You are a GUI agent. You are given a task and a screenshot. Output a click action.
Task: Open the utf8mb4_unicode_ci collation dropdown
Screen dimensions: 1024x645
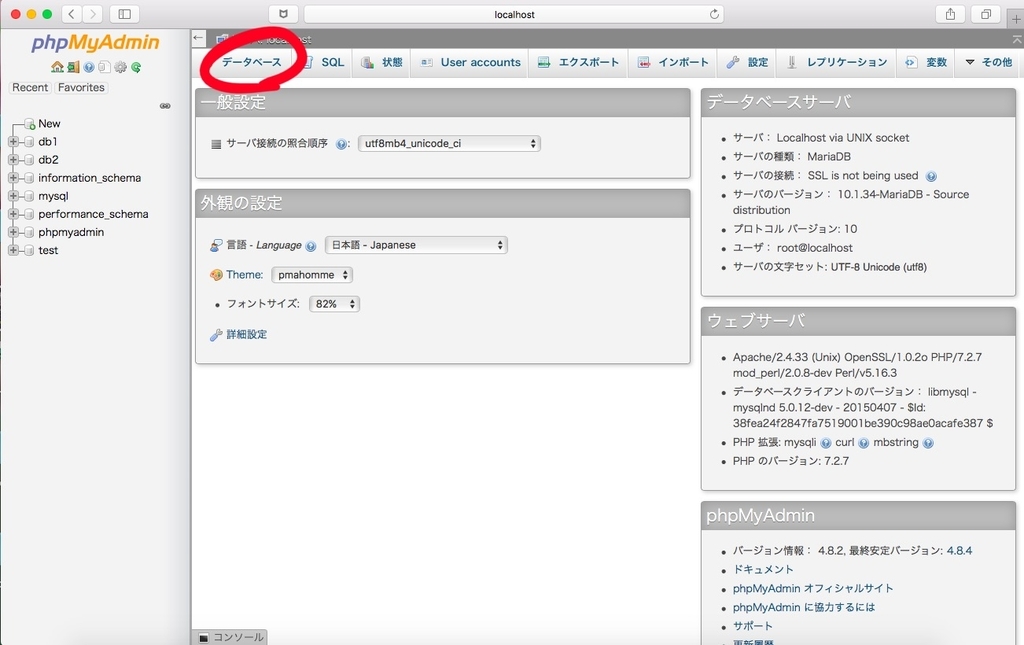pyautogui.click(x=447, y=143)
